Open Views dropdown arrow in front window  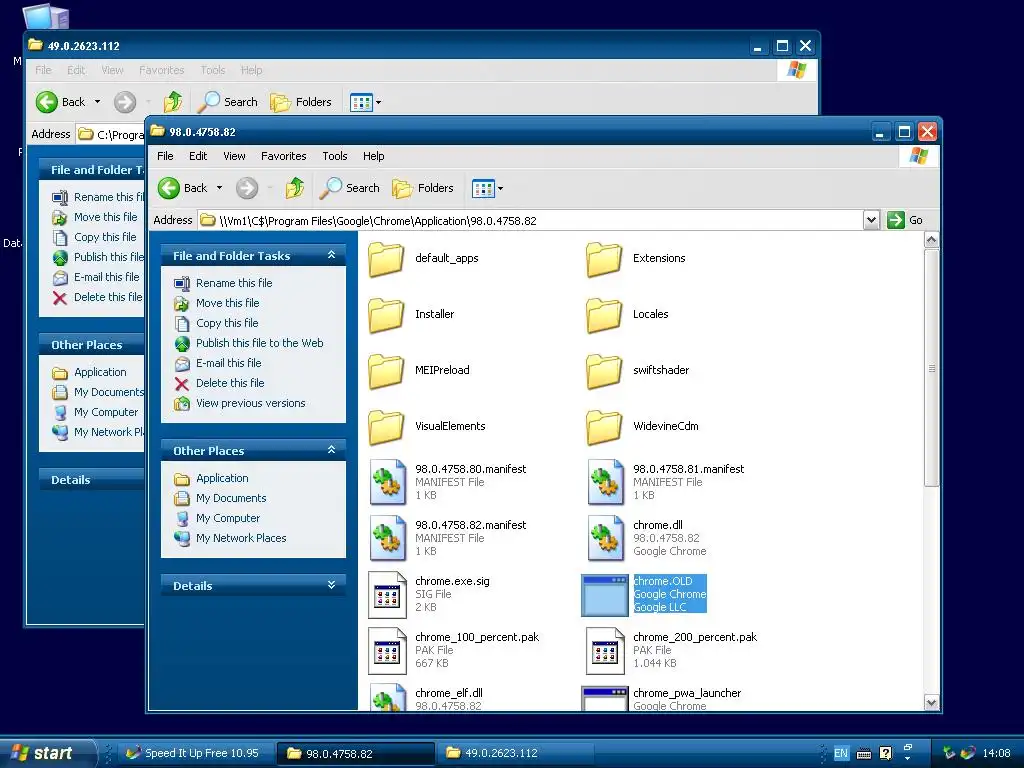pyautogui.click(x=500, y=189)
